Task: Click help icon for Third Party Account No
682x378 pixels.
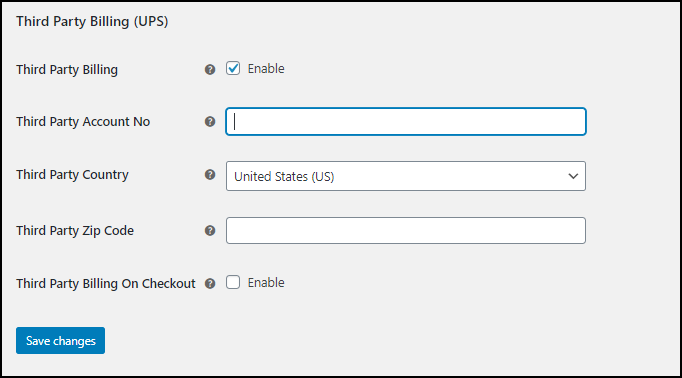Action: point(210,122)
